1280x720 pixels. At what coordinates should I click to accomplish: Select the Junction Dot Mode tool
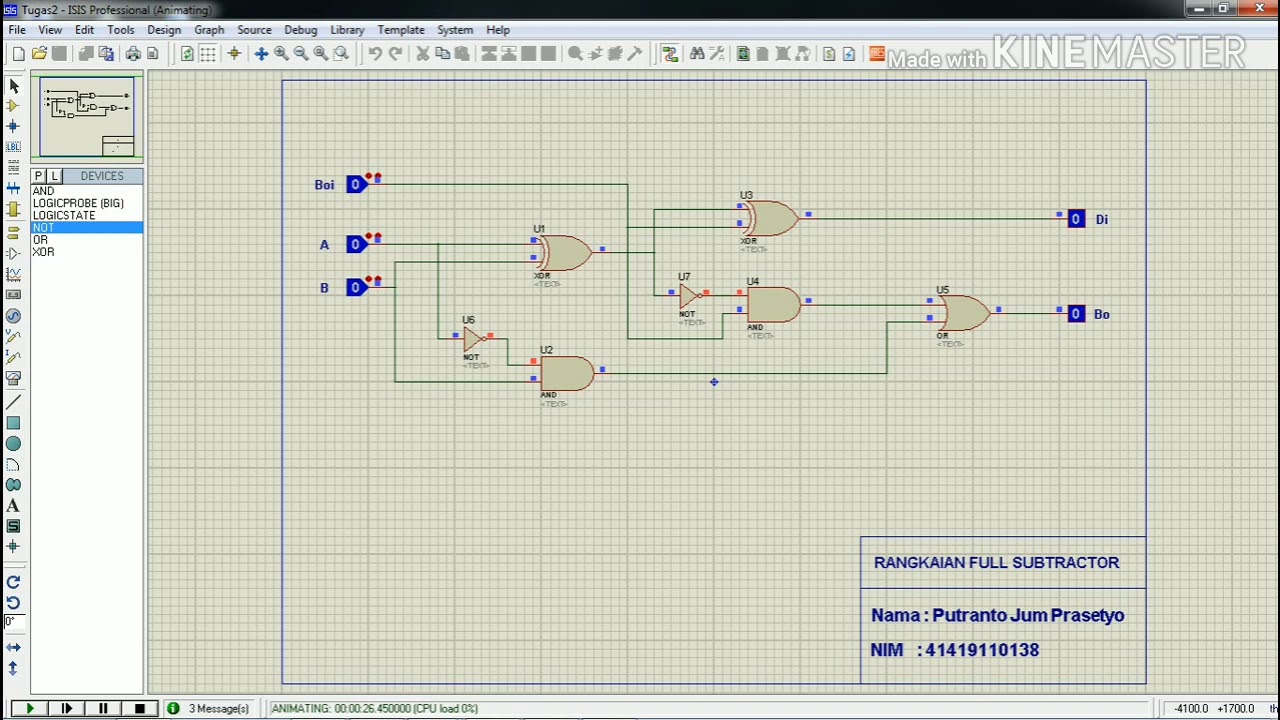[x=13, y=126]
